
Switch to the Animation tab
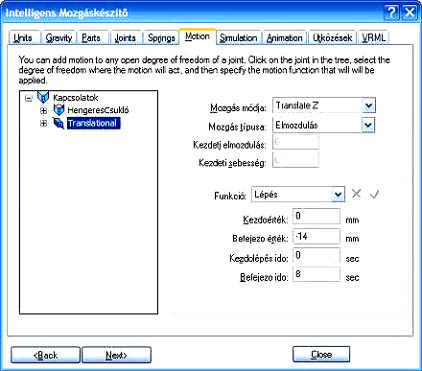[x=284, y=38]
